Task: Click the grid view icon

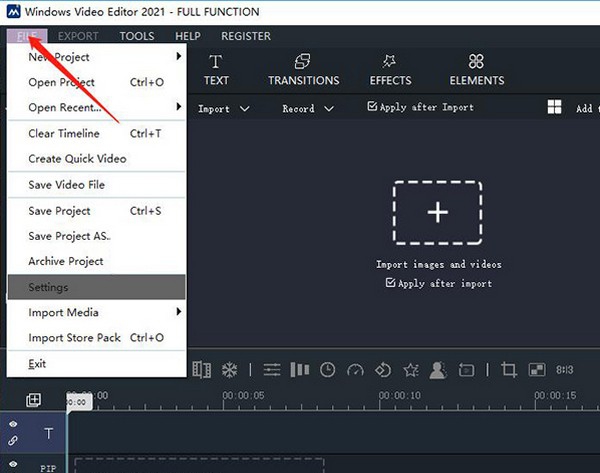Action: coord(554,107)
